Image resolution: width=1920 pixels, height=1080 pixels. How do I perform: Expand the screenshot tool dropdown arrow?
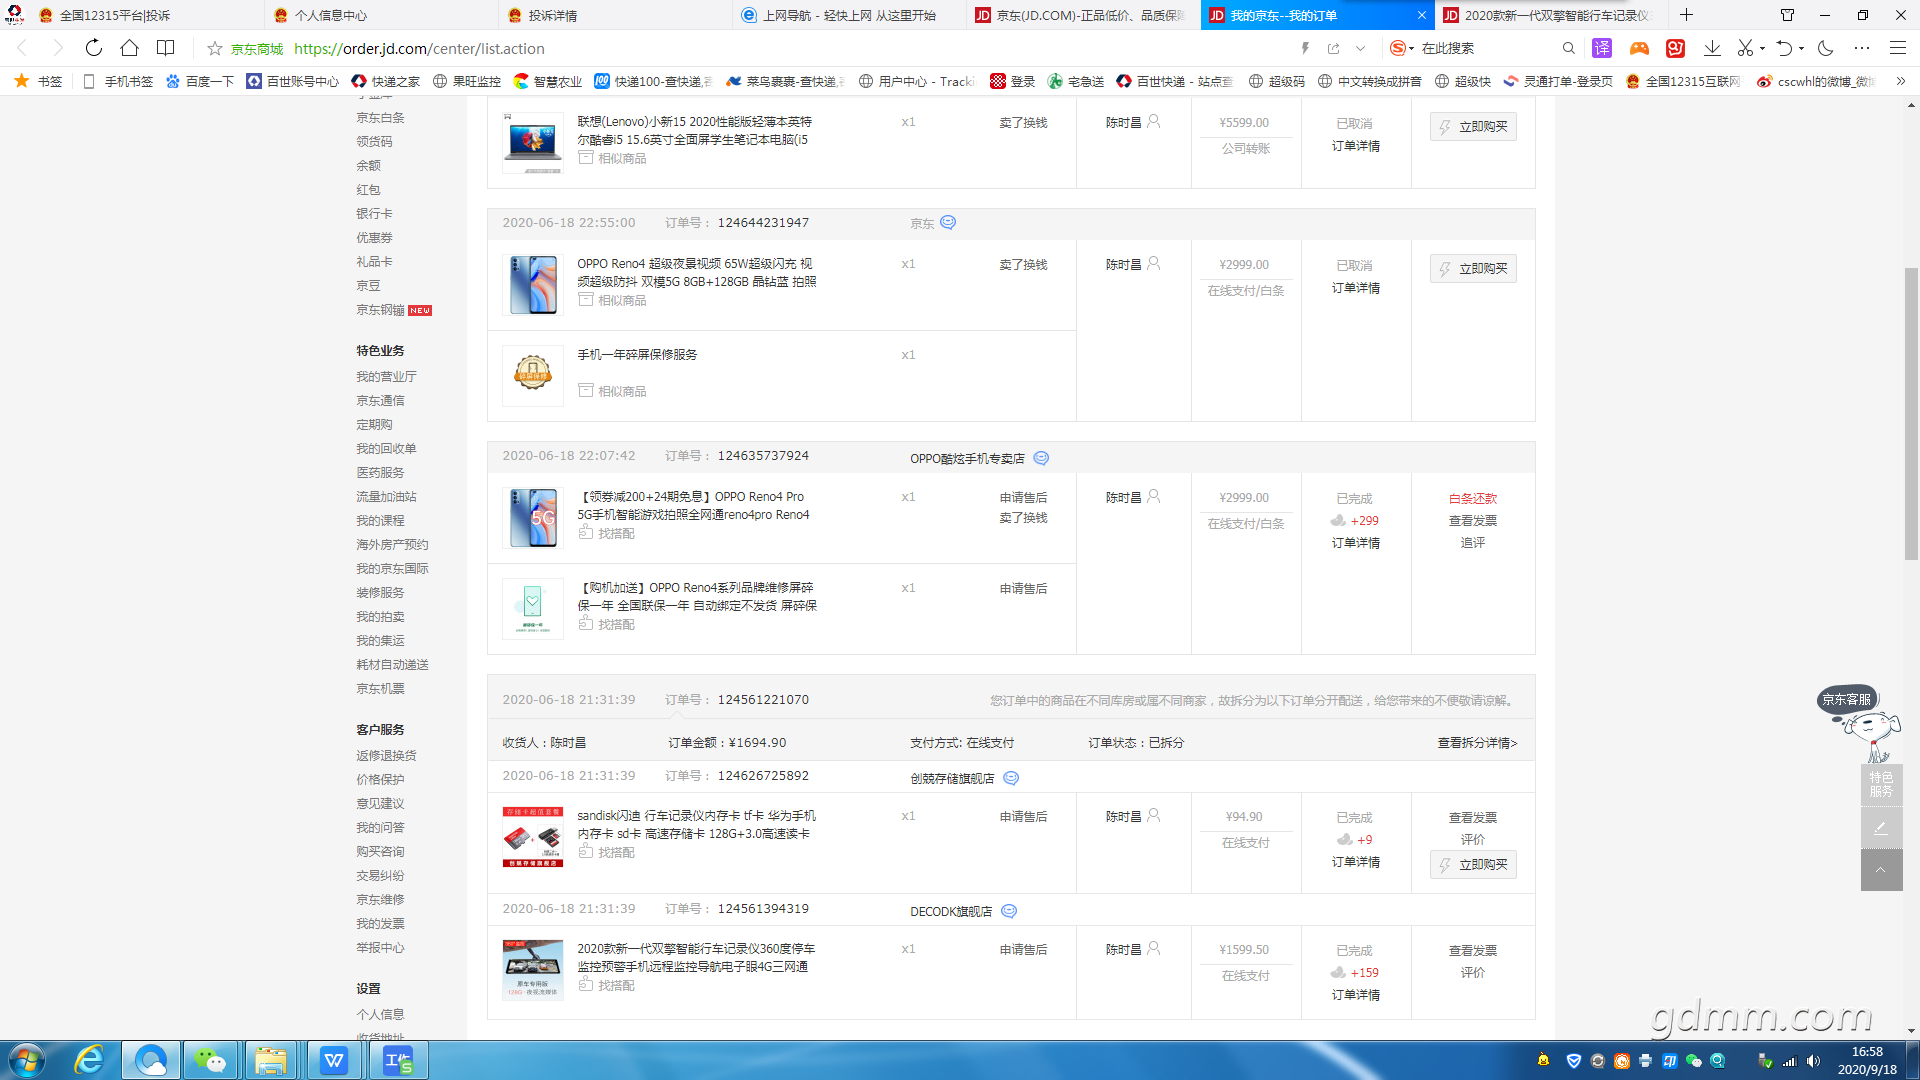pos(1762,48)
